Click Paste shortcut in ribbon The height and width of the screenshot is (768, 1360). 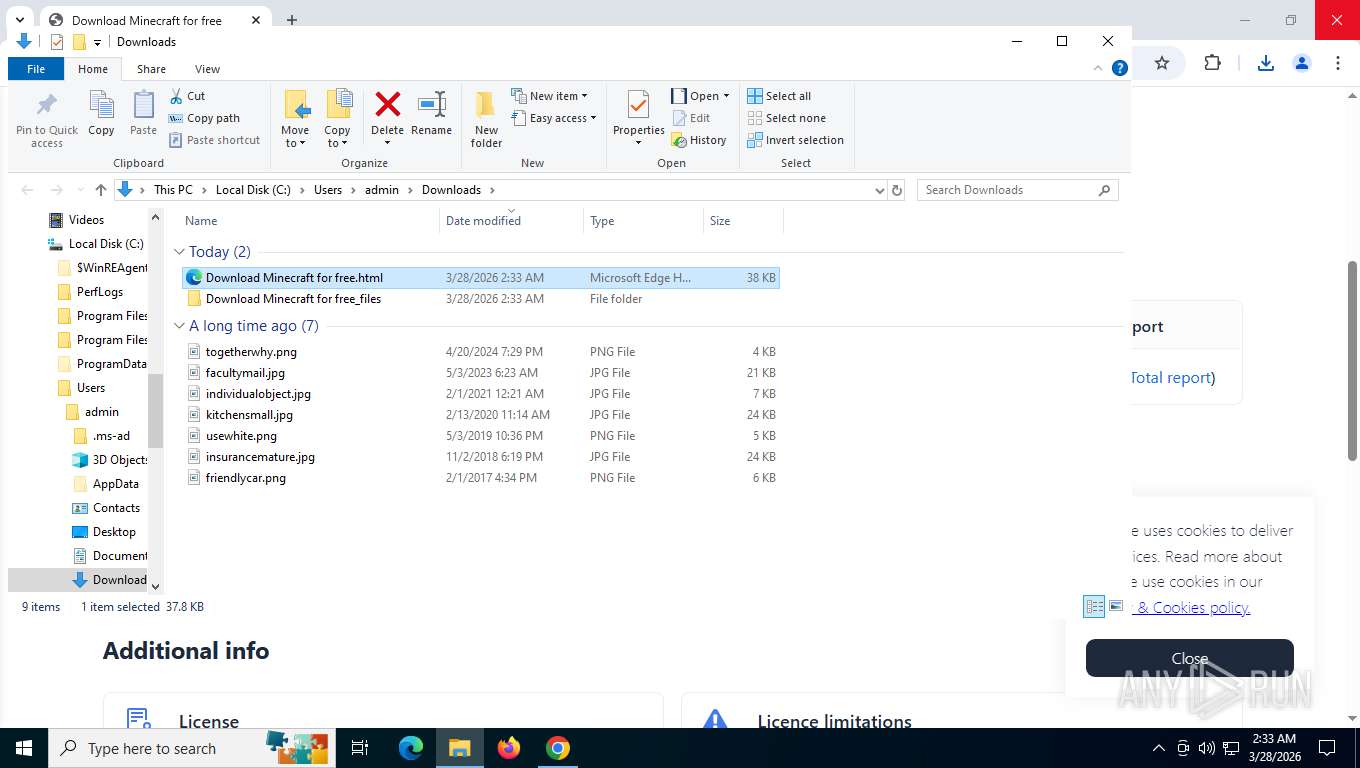coord(214,140)
